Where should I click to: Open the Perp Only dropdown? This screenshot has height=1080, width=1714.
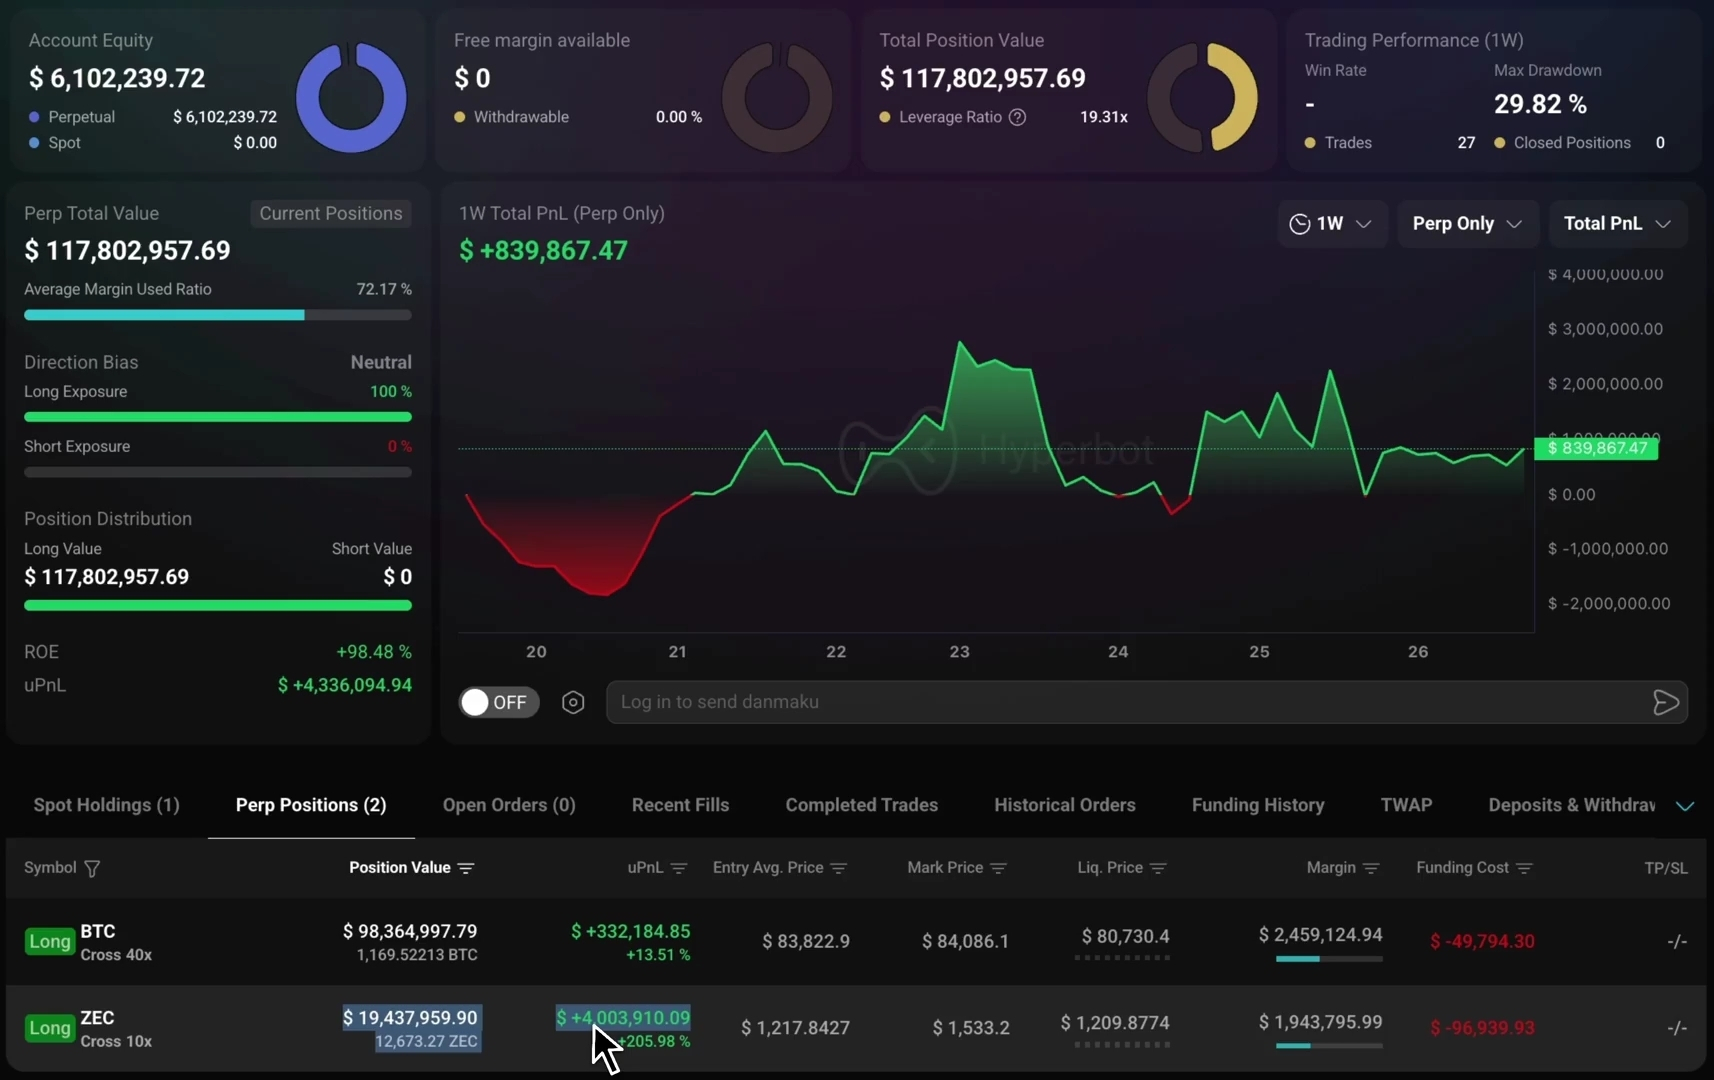1467,224
